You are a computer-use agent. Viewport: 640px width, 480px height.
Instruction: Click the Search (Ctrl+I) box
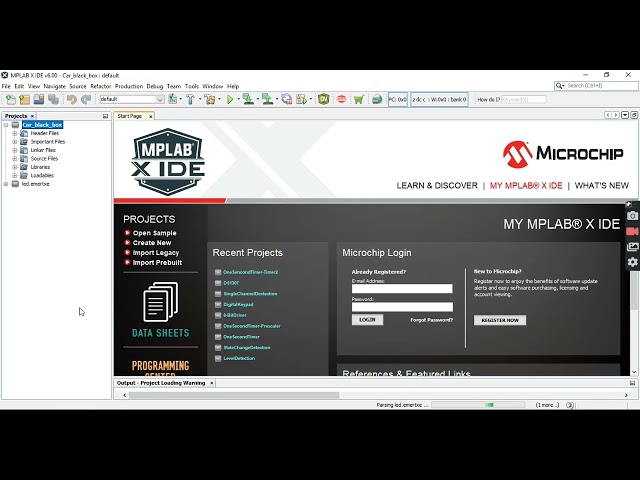pyautogui.click(x=596, y=86)
